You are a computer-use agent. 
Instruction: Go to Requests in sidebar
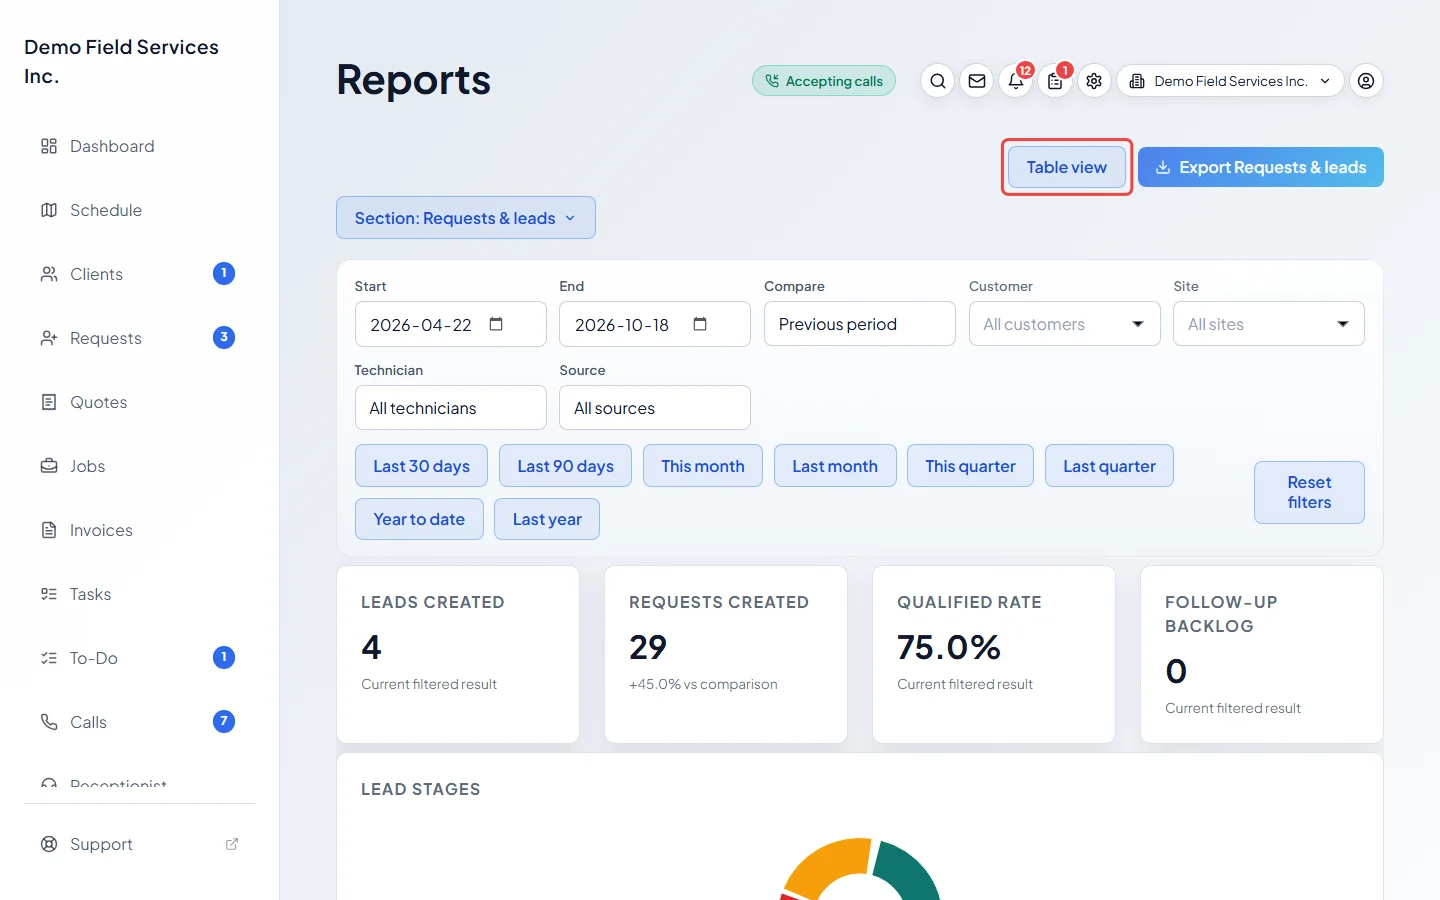point(138,338)
